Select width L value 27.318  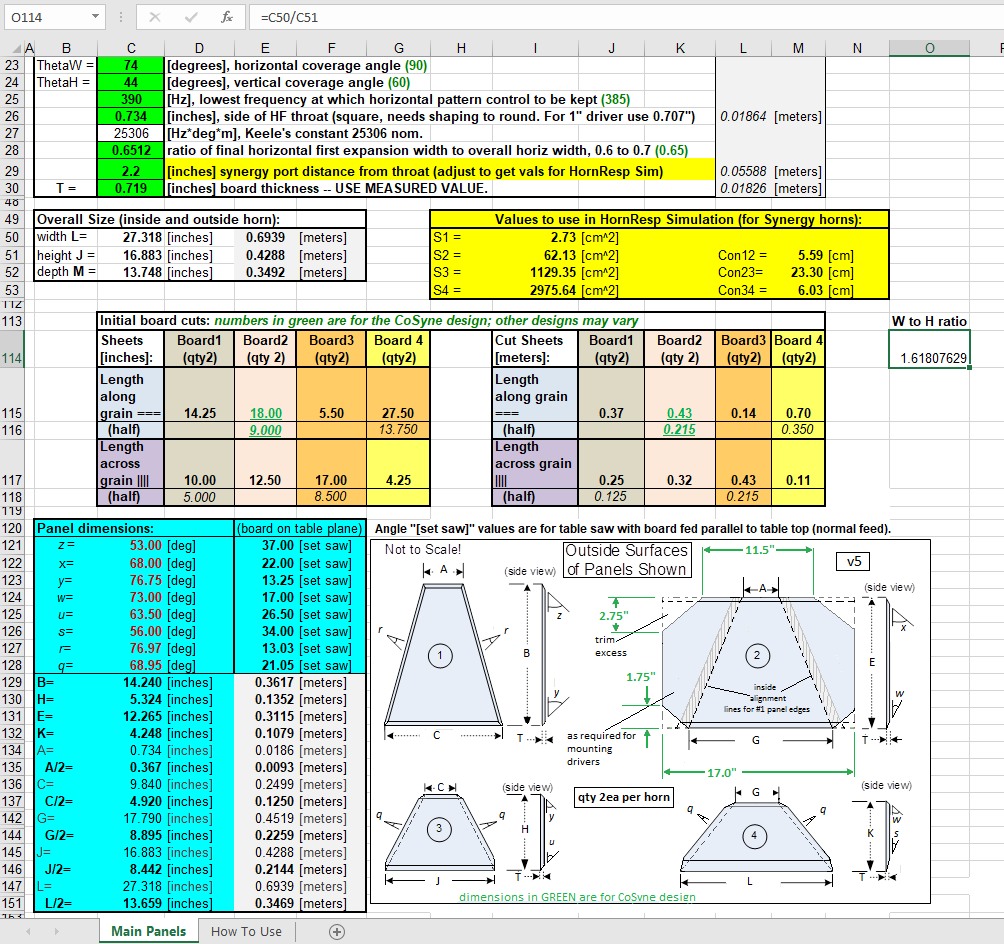click(x=131, y=238)
